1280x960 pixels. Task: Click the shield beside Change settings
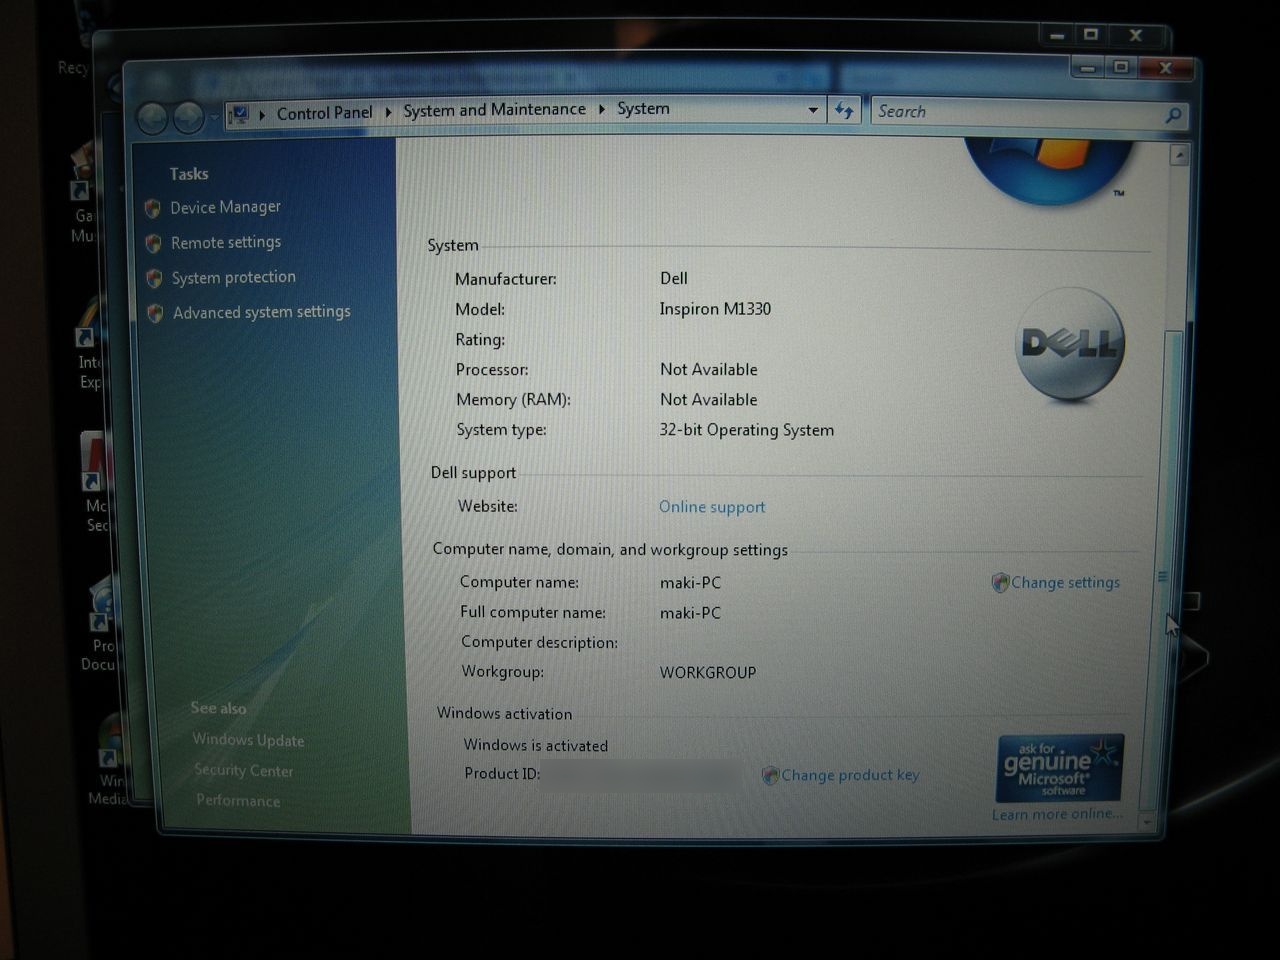(x=999, y=583)
